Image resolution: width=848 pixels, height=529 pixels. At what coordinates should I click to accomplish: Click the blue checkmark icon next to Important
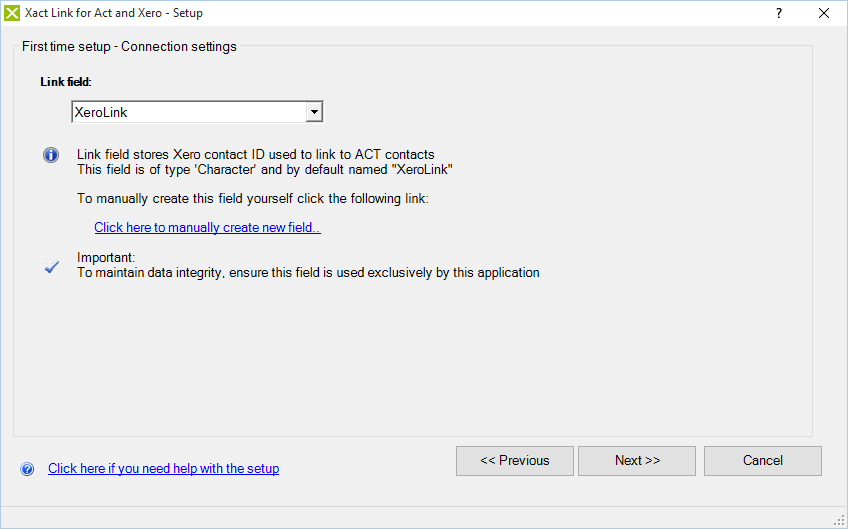[53, 267]
